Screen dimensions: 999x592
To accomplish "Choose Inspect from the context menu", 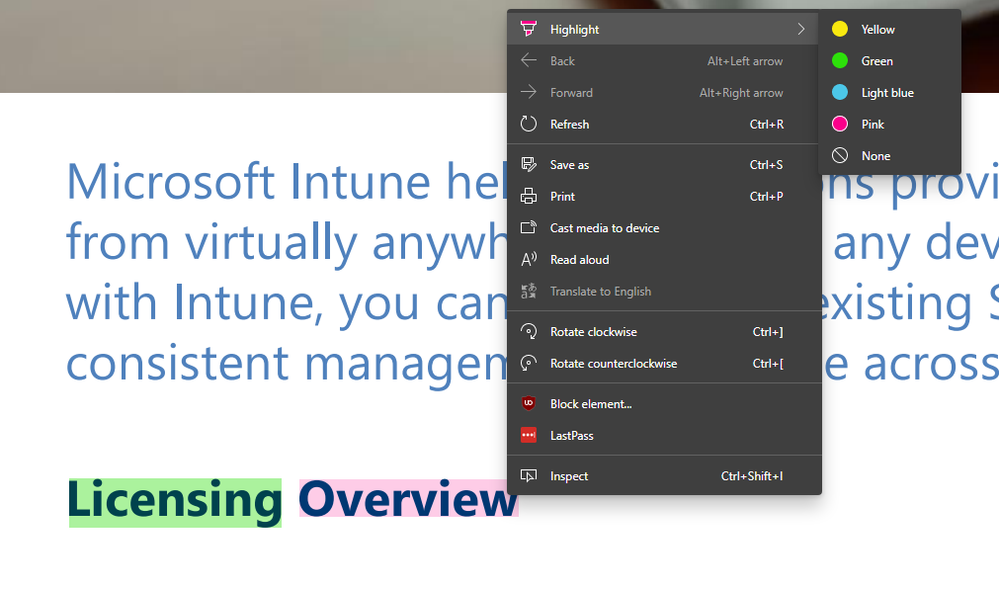I will click(x=663, y=475).
